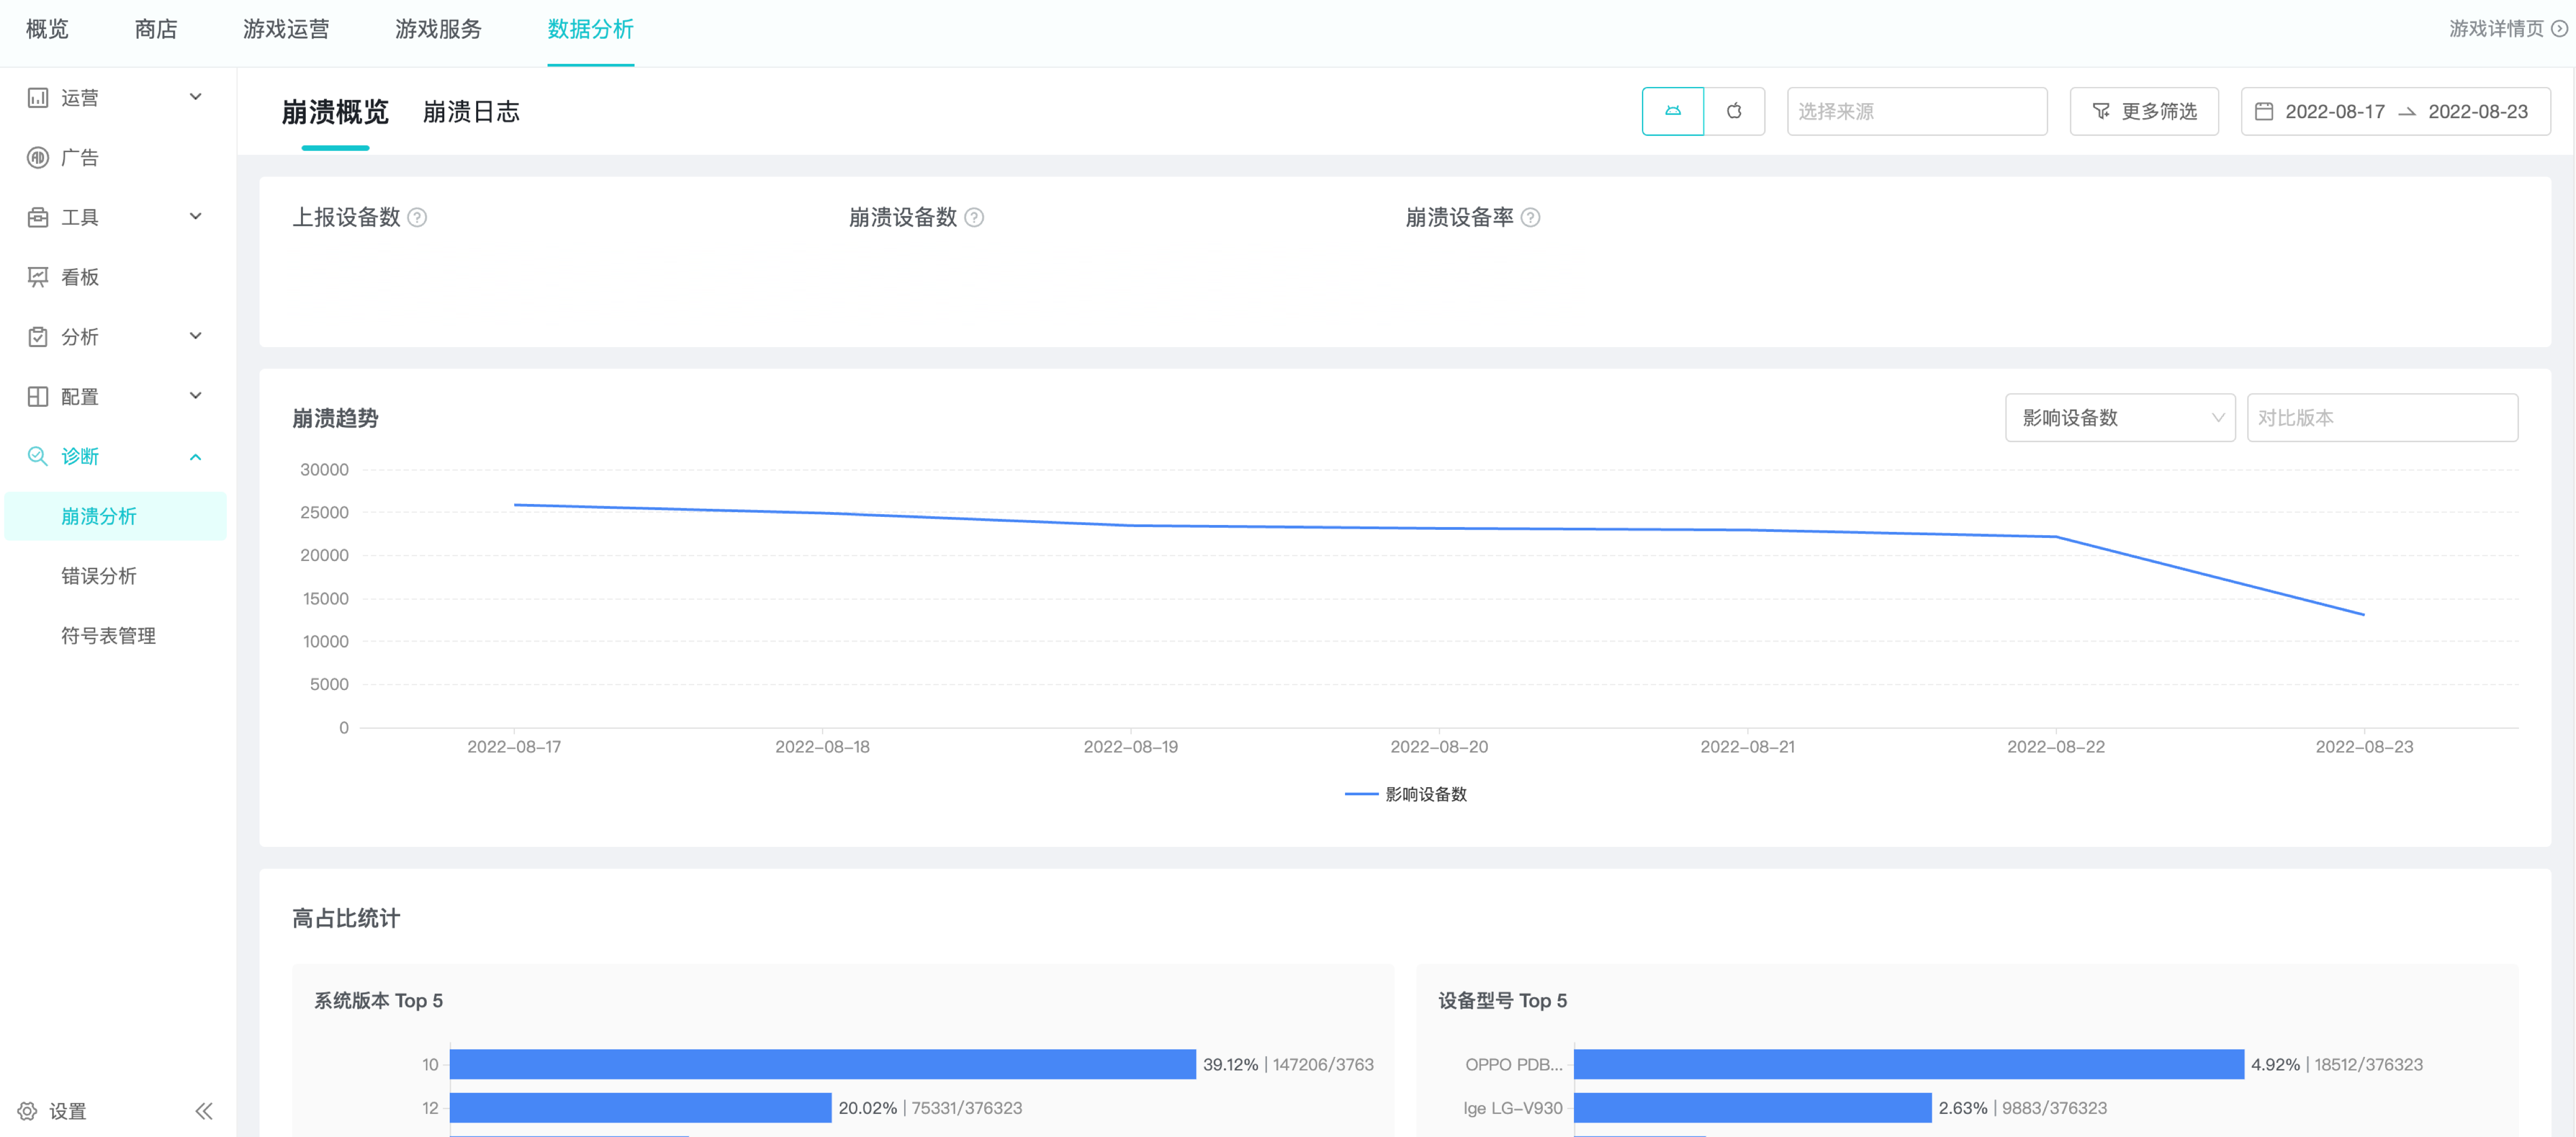This screenshot has width=2576, height=1137.
Task: Open the 游戏服务 menu tab
Action: 438,30
